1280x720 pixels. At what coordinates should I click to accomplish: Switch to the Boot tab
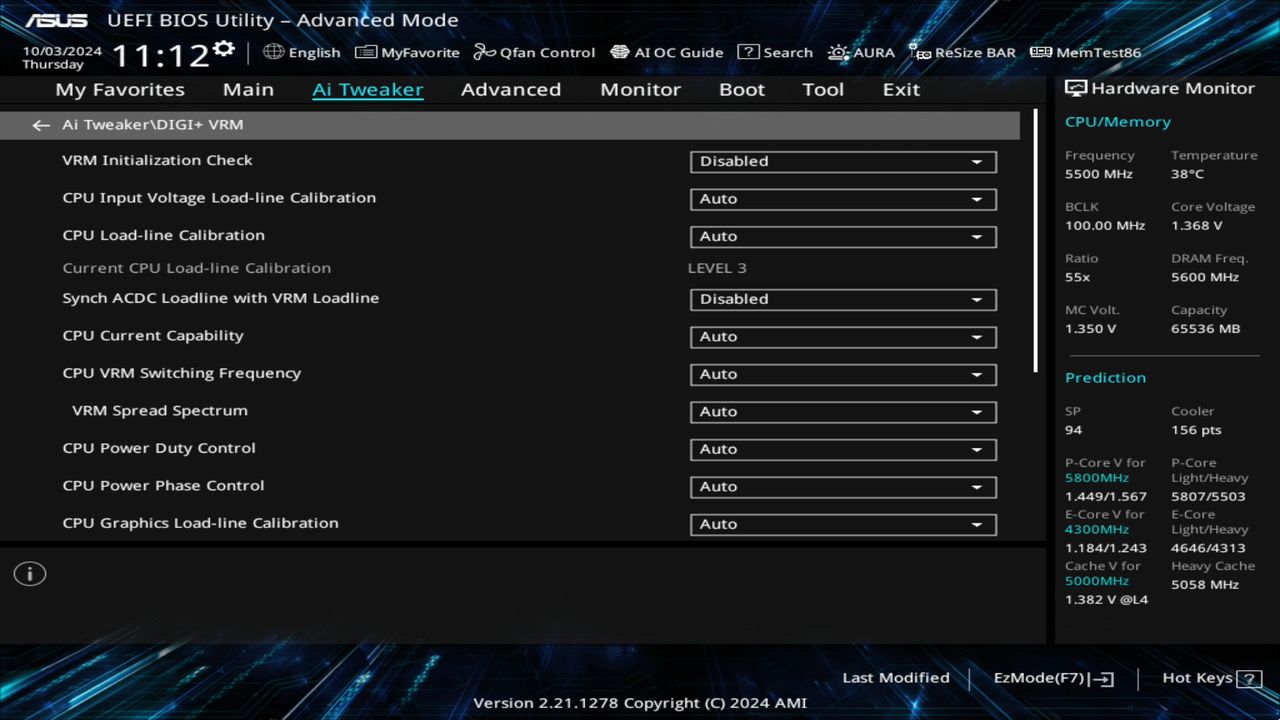741,89
